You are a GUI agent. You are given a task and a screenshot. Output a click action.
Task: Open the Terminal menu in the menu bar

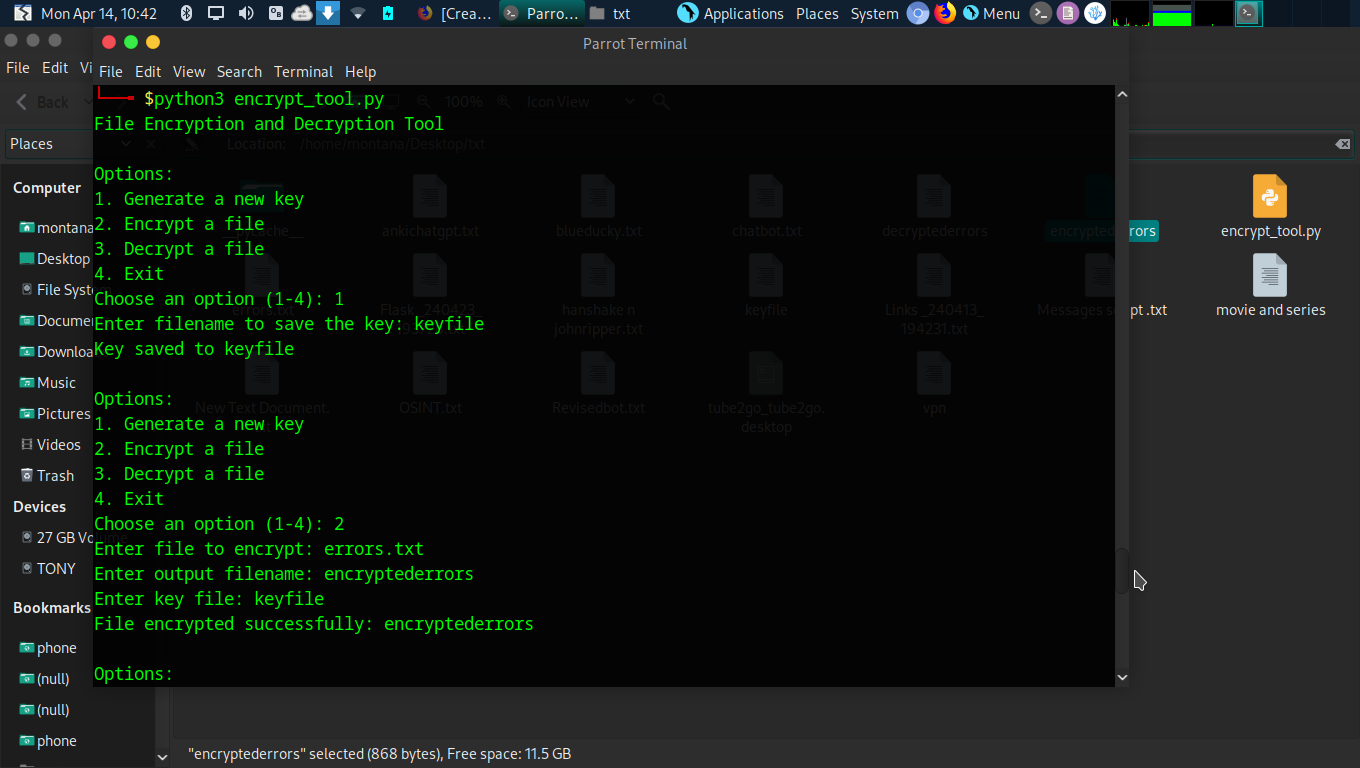(303, 72)
